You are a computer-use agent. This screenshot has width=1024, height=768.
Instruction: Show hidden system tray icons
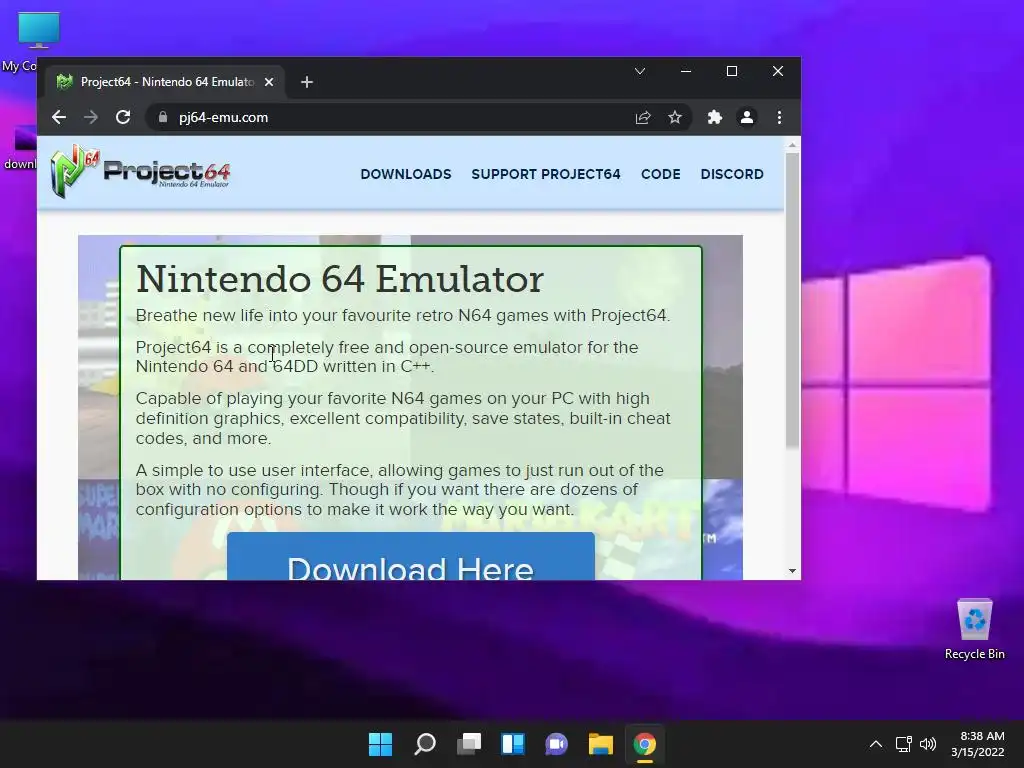click(x=876, y=744)
